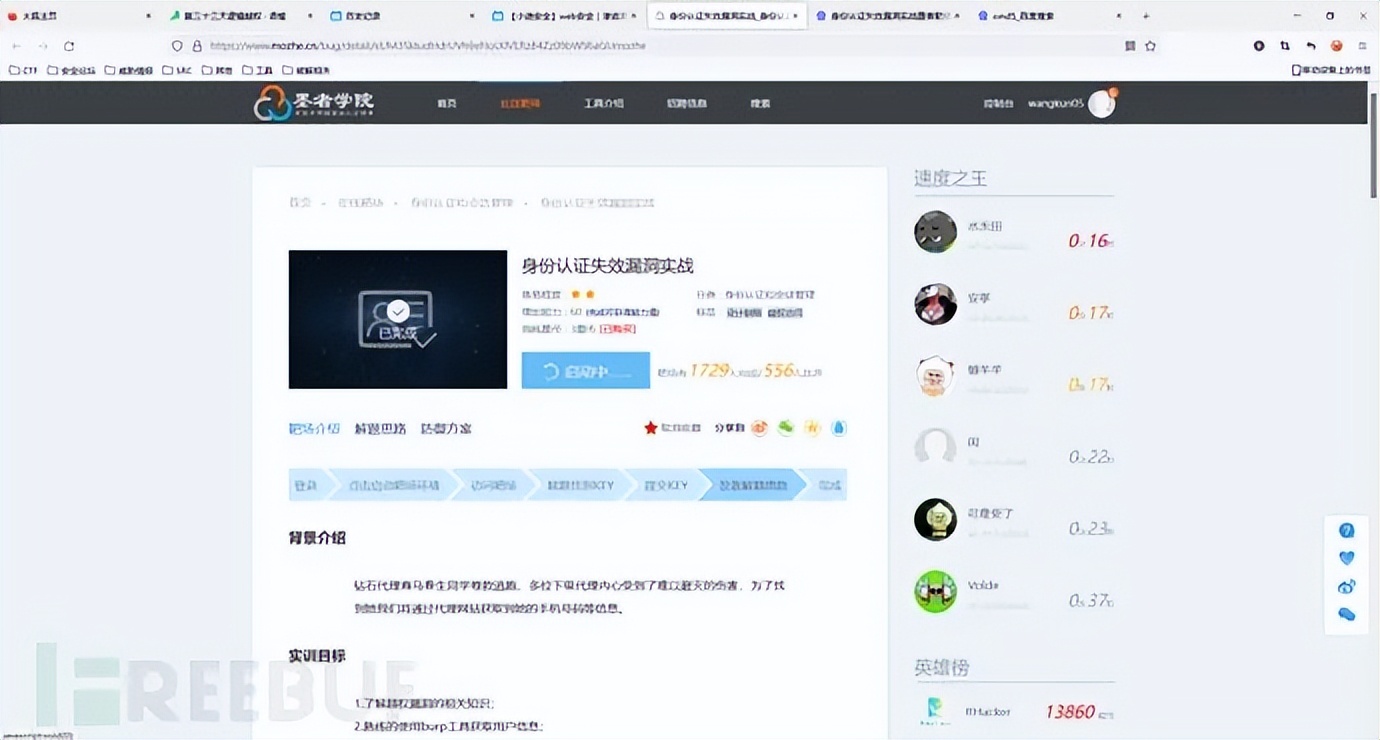The image size is (1380, 740).
Task: Toggle bookmark star in the address bar
Action: tap(1151, 45)
